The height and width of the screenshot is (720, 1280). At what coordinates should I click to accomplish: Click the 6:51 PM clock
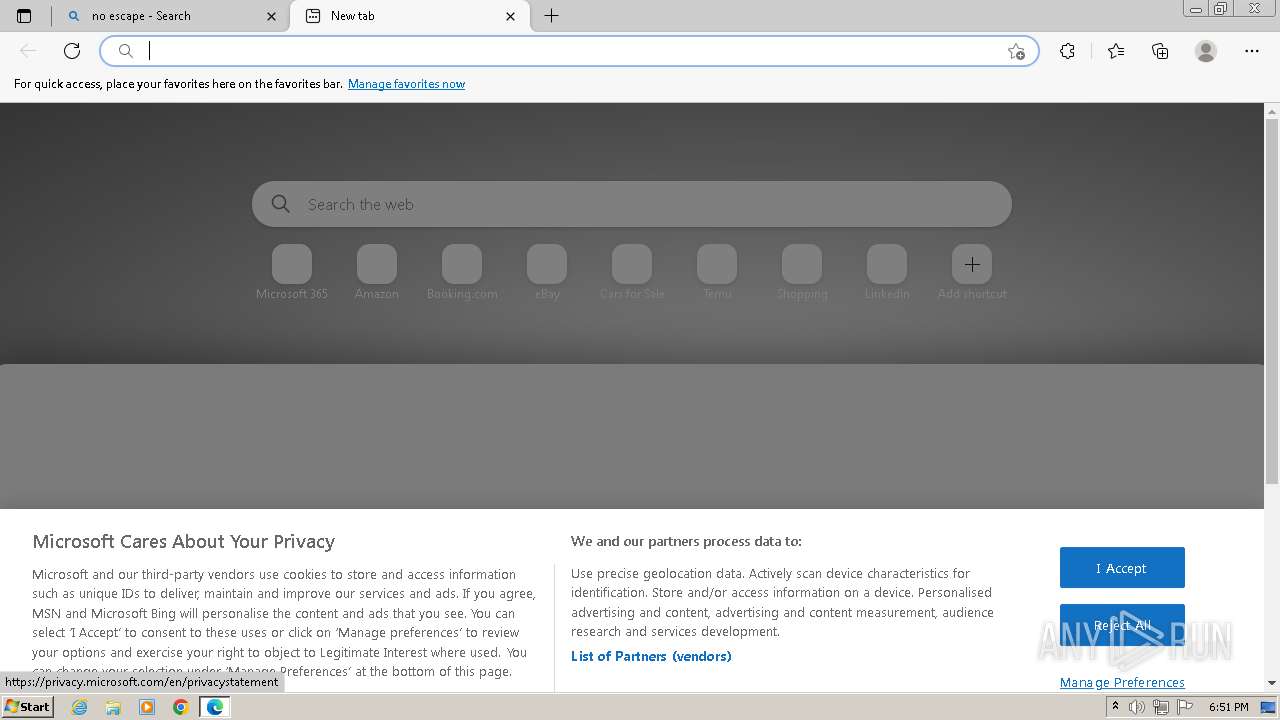[x=1229, y=707]
